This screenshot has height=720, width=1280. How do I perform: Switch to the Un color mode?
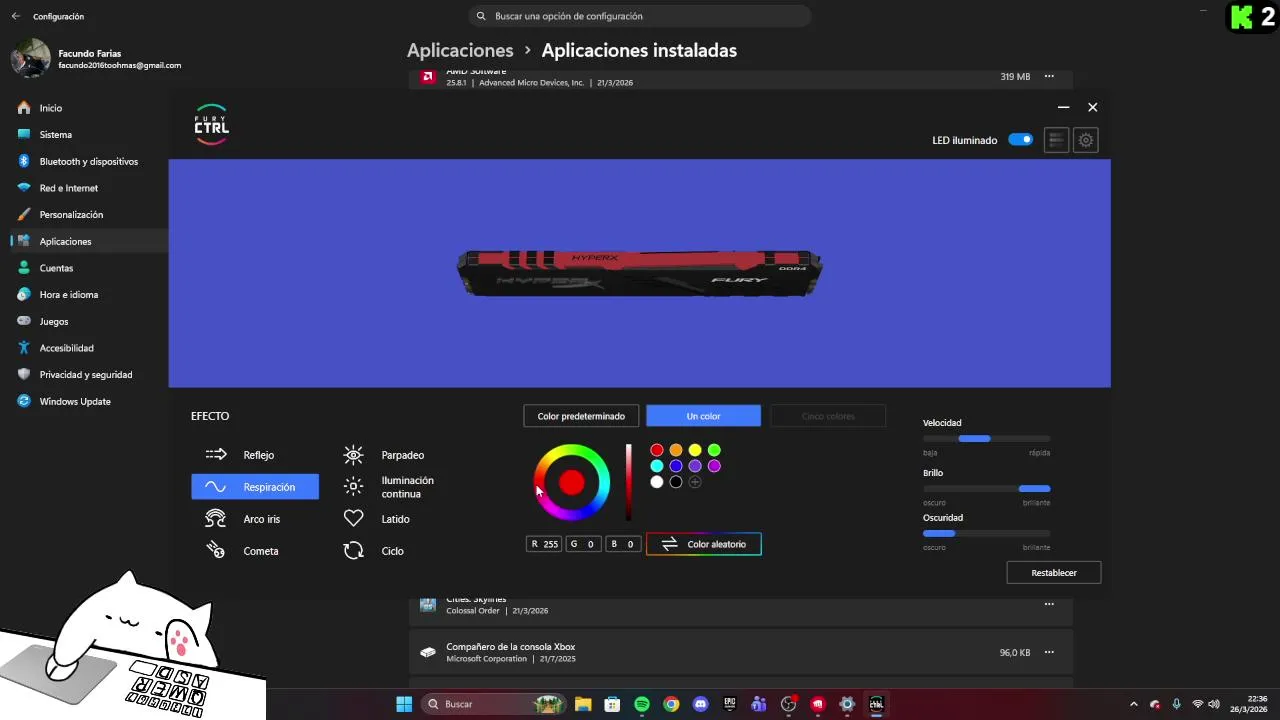703,416
